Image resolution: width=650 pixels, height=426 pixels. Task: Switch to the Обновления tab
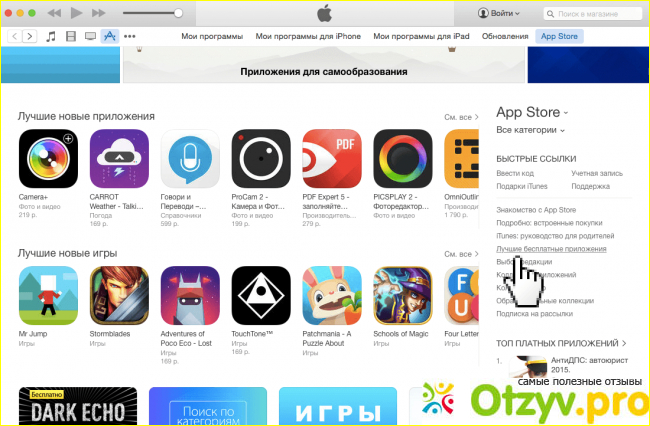(505, 36)
